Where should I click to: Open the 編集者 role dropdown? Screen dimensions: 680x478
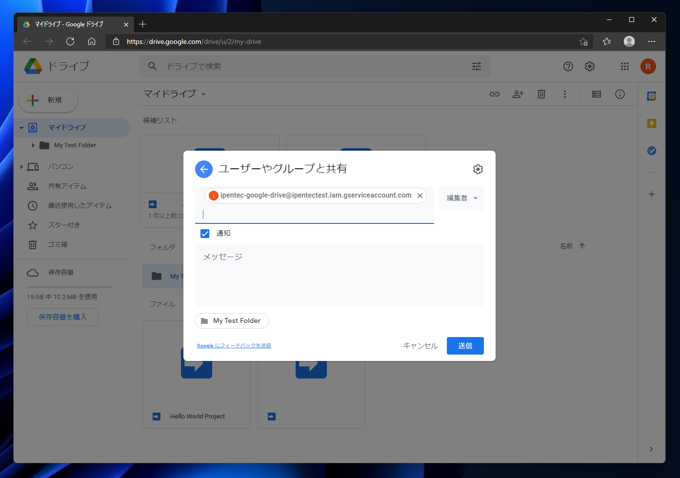point(461,198)
